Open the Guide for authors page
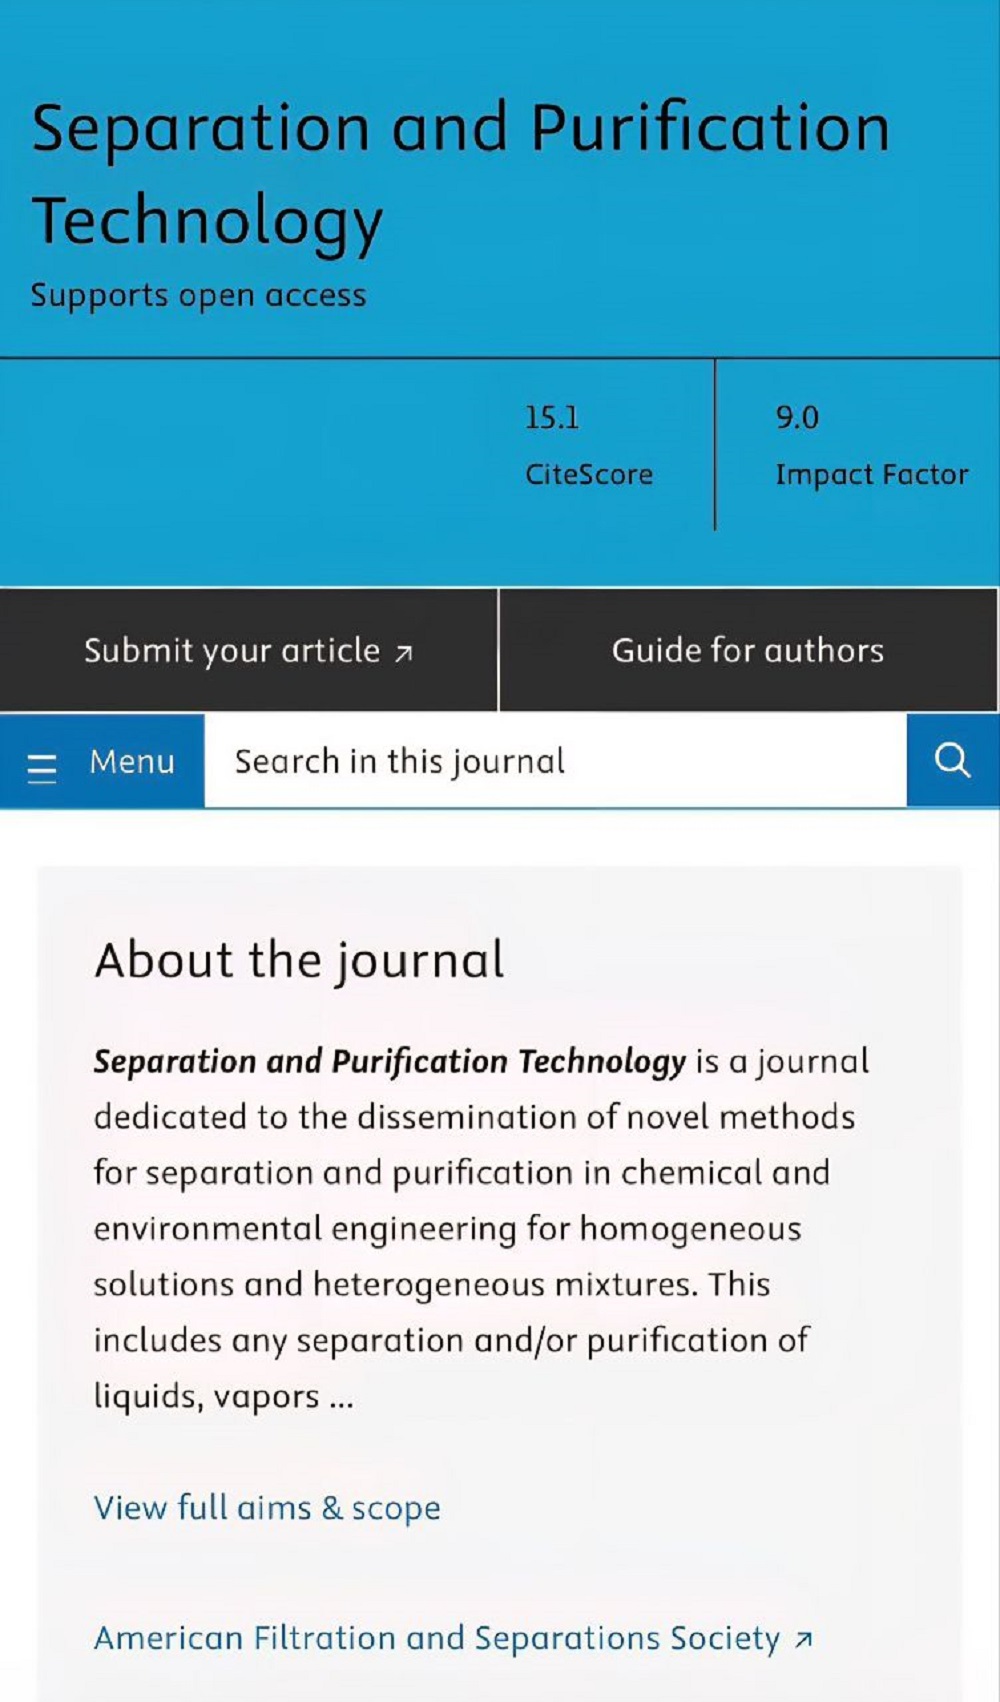The image size is (1000, 1702). pos(747,650)
